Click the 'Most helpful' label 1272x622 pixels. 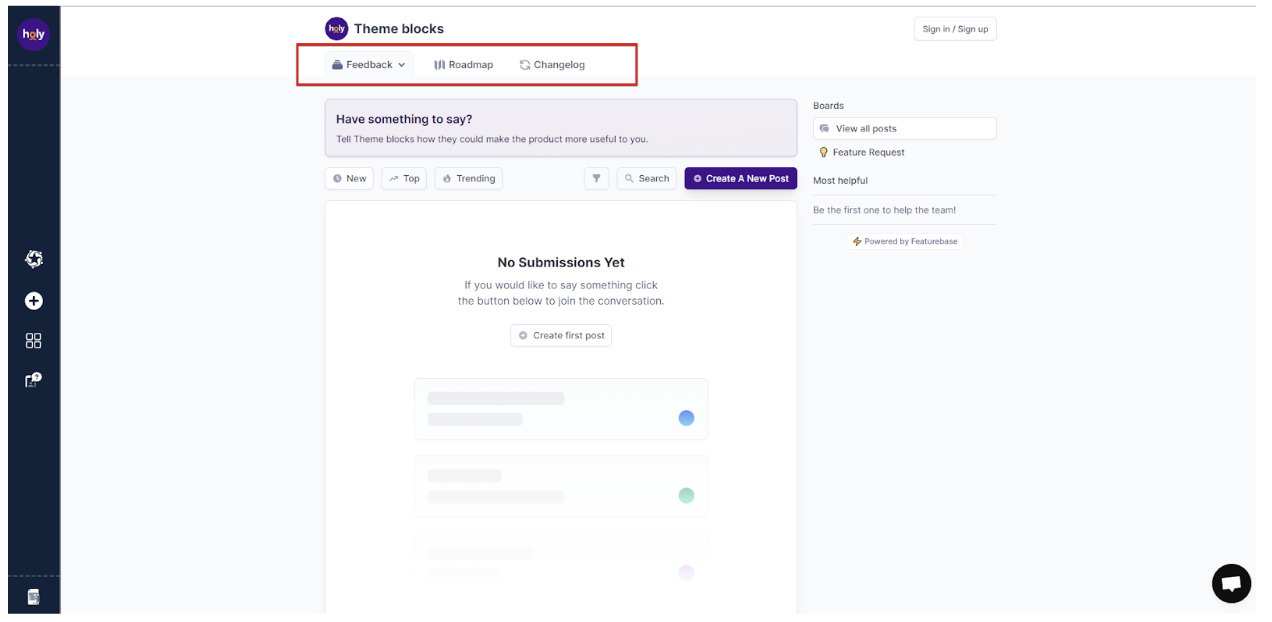pos(840,181)
